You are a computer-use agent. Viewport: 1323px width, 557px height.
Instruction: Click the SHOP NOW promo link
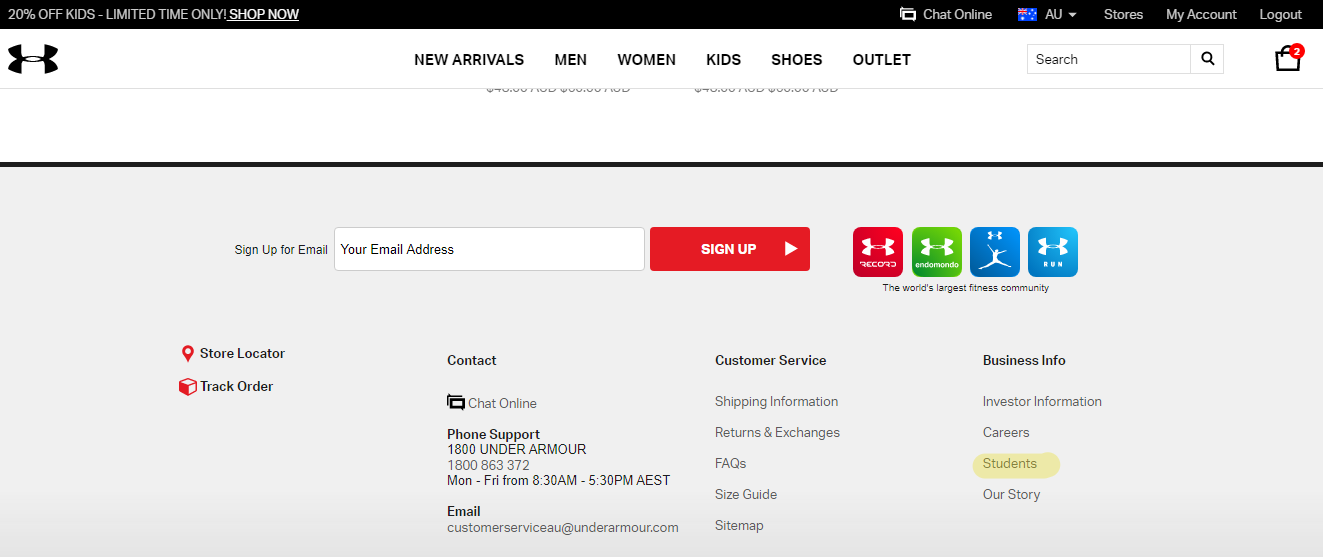(x=264, y=14)
